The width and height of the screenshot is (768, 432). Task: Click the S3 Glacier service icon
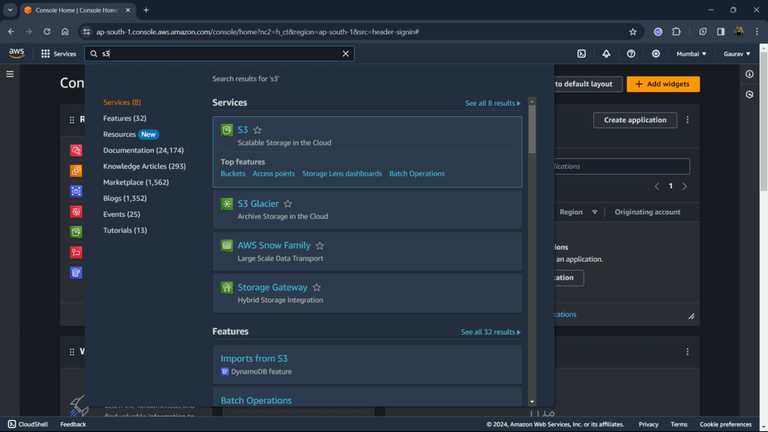(226, 204)
